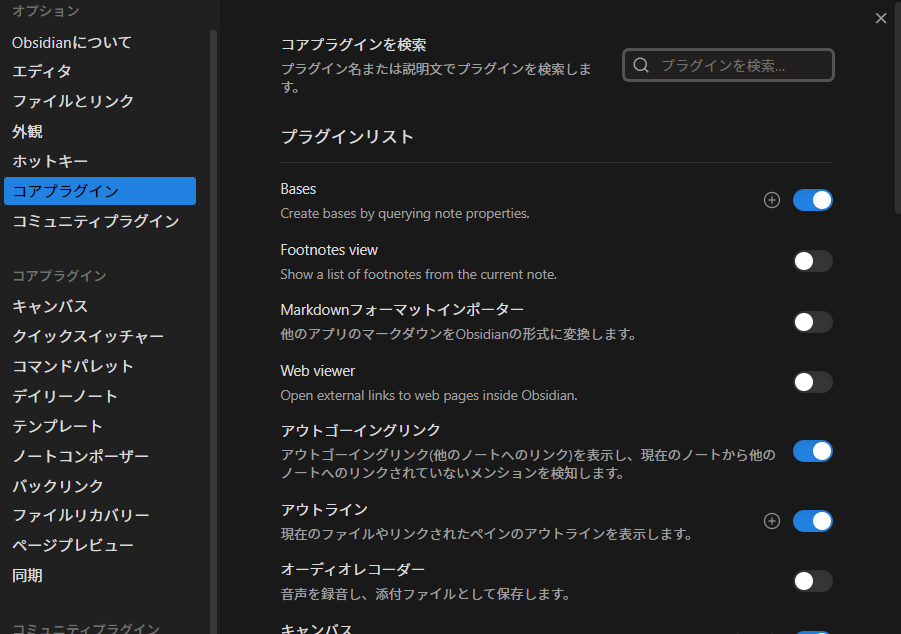Close the settings dialog with the X

click(x=880, y=18)
